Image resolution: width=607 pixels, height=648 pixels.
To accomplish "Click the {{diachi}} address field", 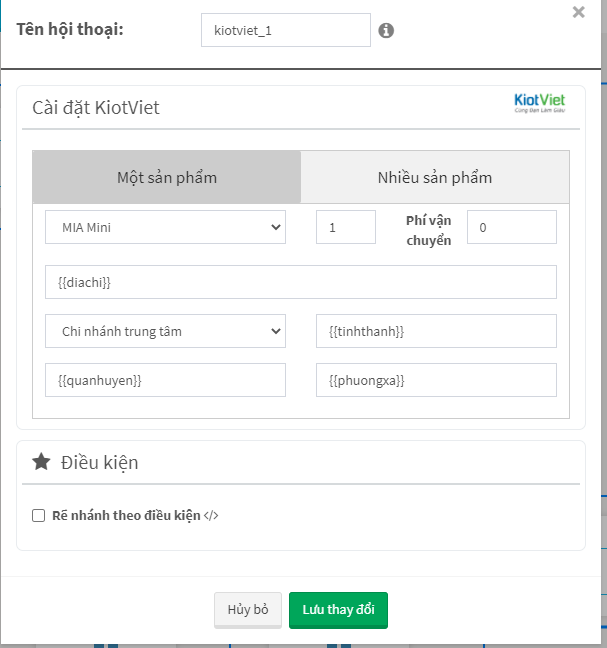I will pos(301,282).
